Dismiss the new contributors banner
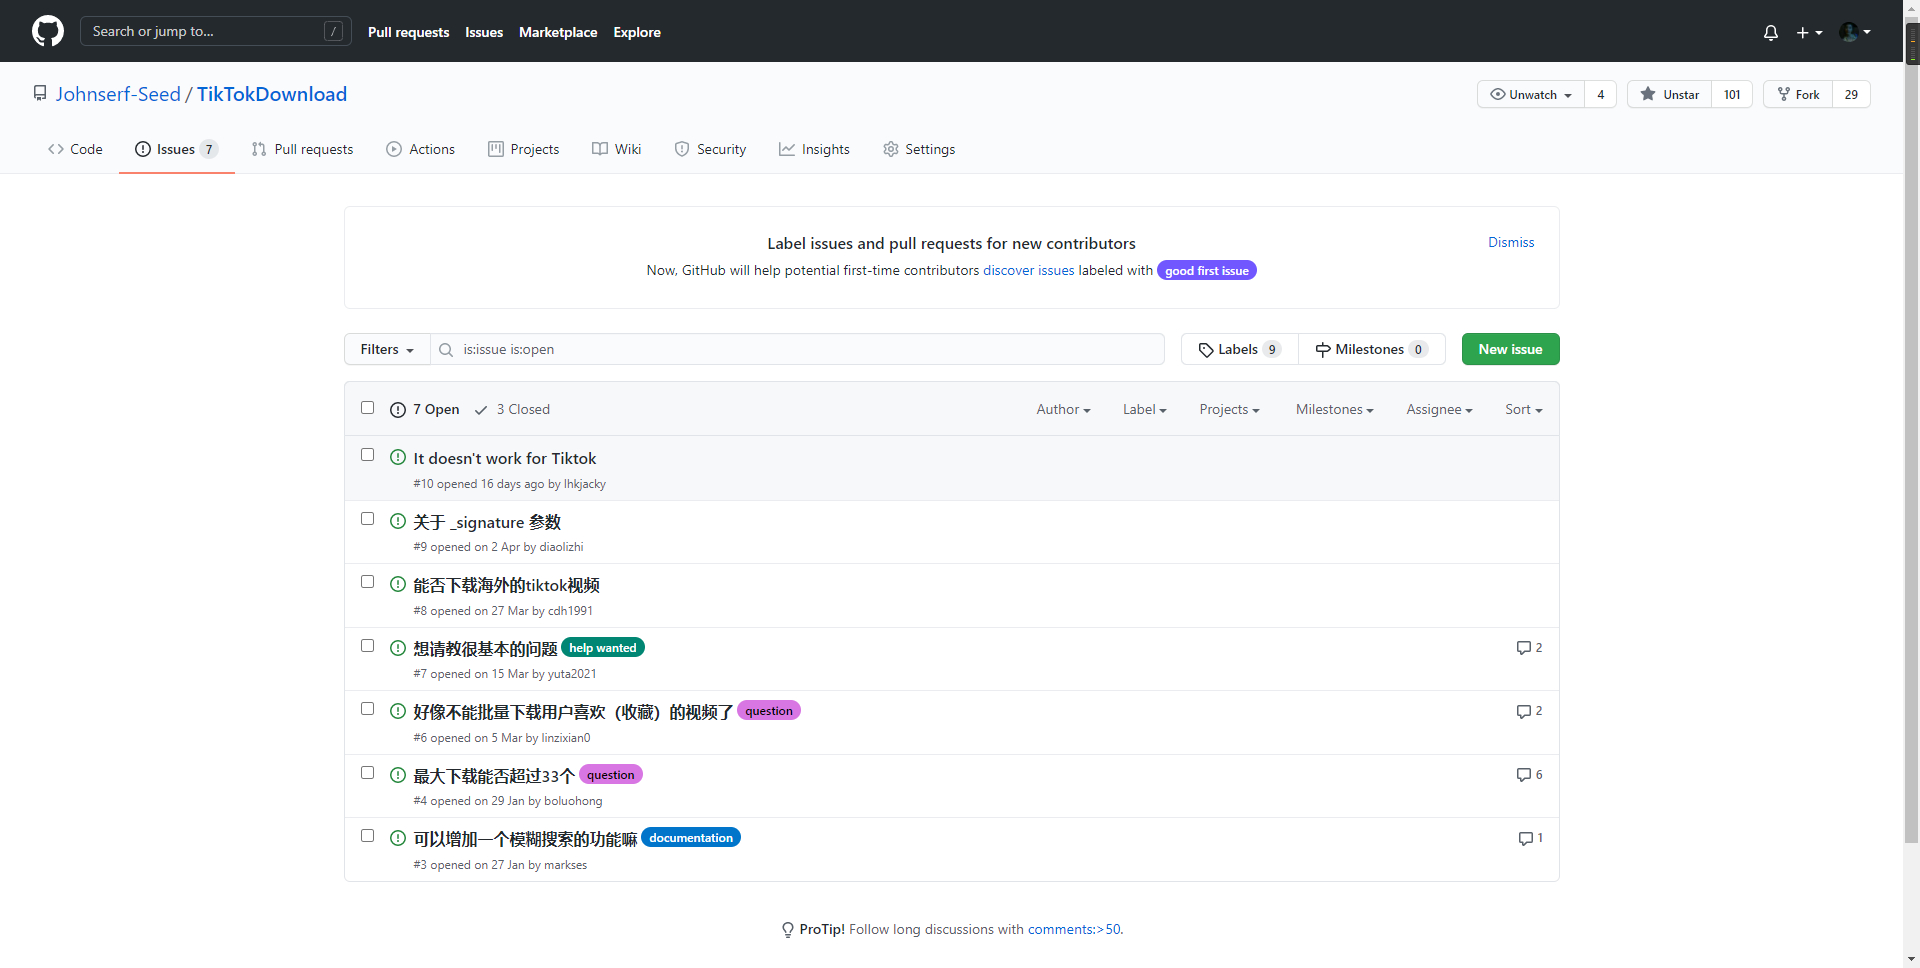The height and width of the screenshot is (968, 1920). coord(1511,242)
